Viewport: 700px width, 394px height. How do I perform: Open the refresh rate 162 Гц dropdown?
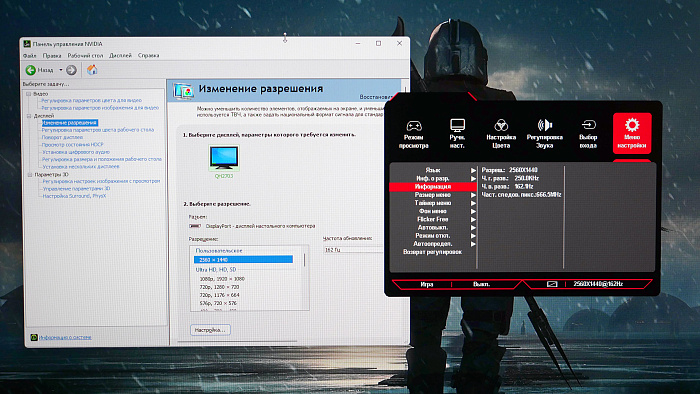point(353,250)
